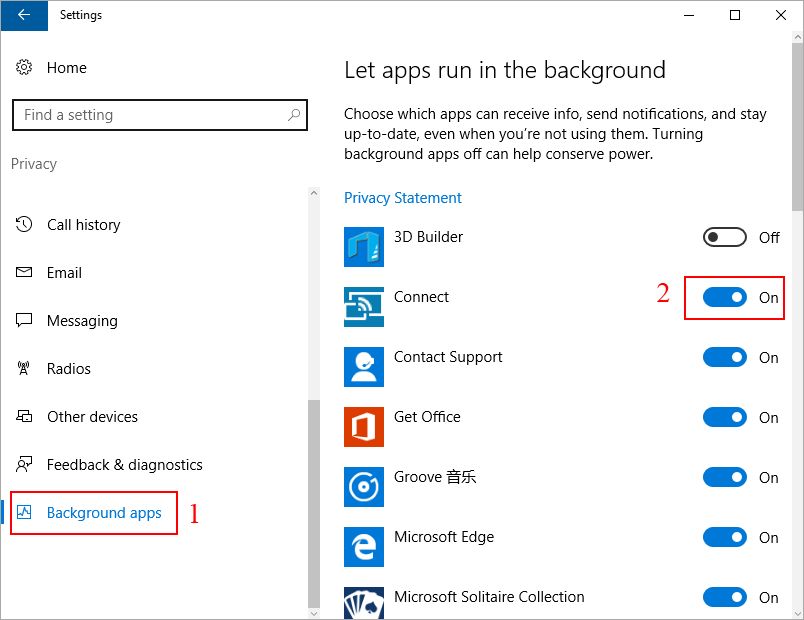Click sidebar scrollbar up arrow
Viewport: 804px width, 620px height.
(x=314, y=193)
